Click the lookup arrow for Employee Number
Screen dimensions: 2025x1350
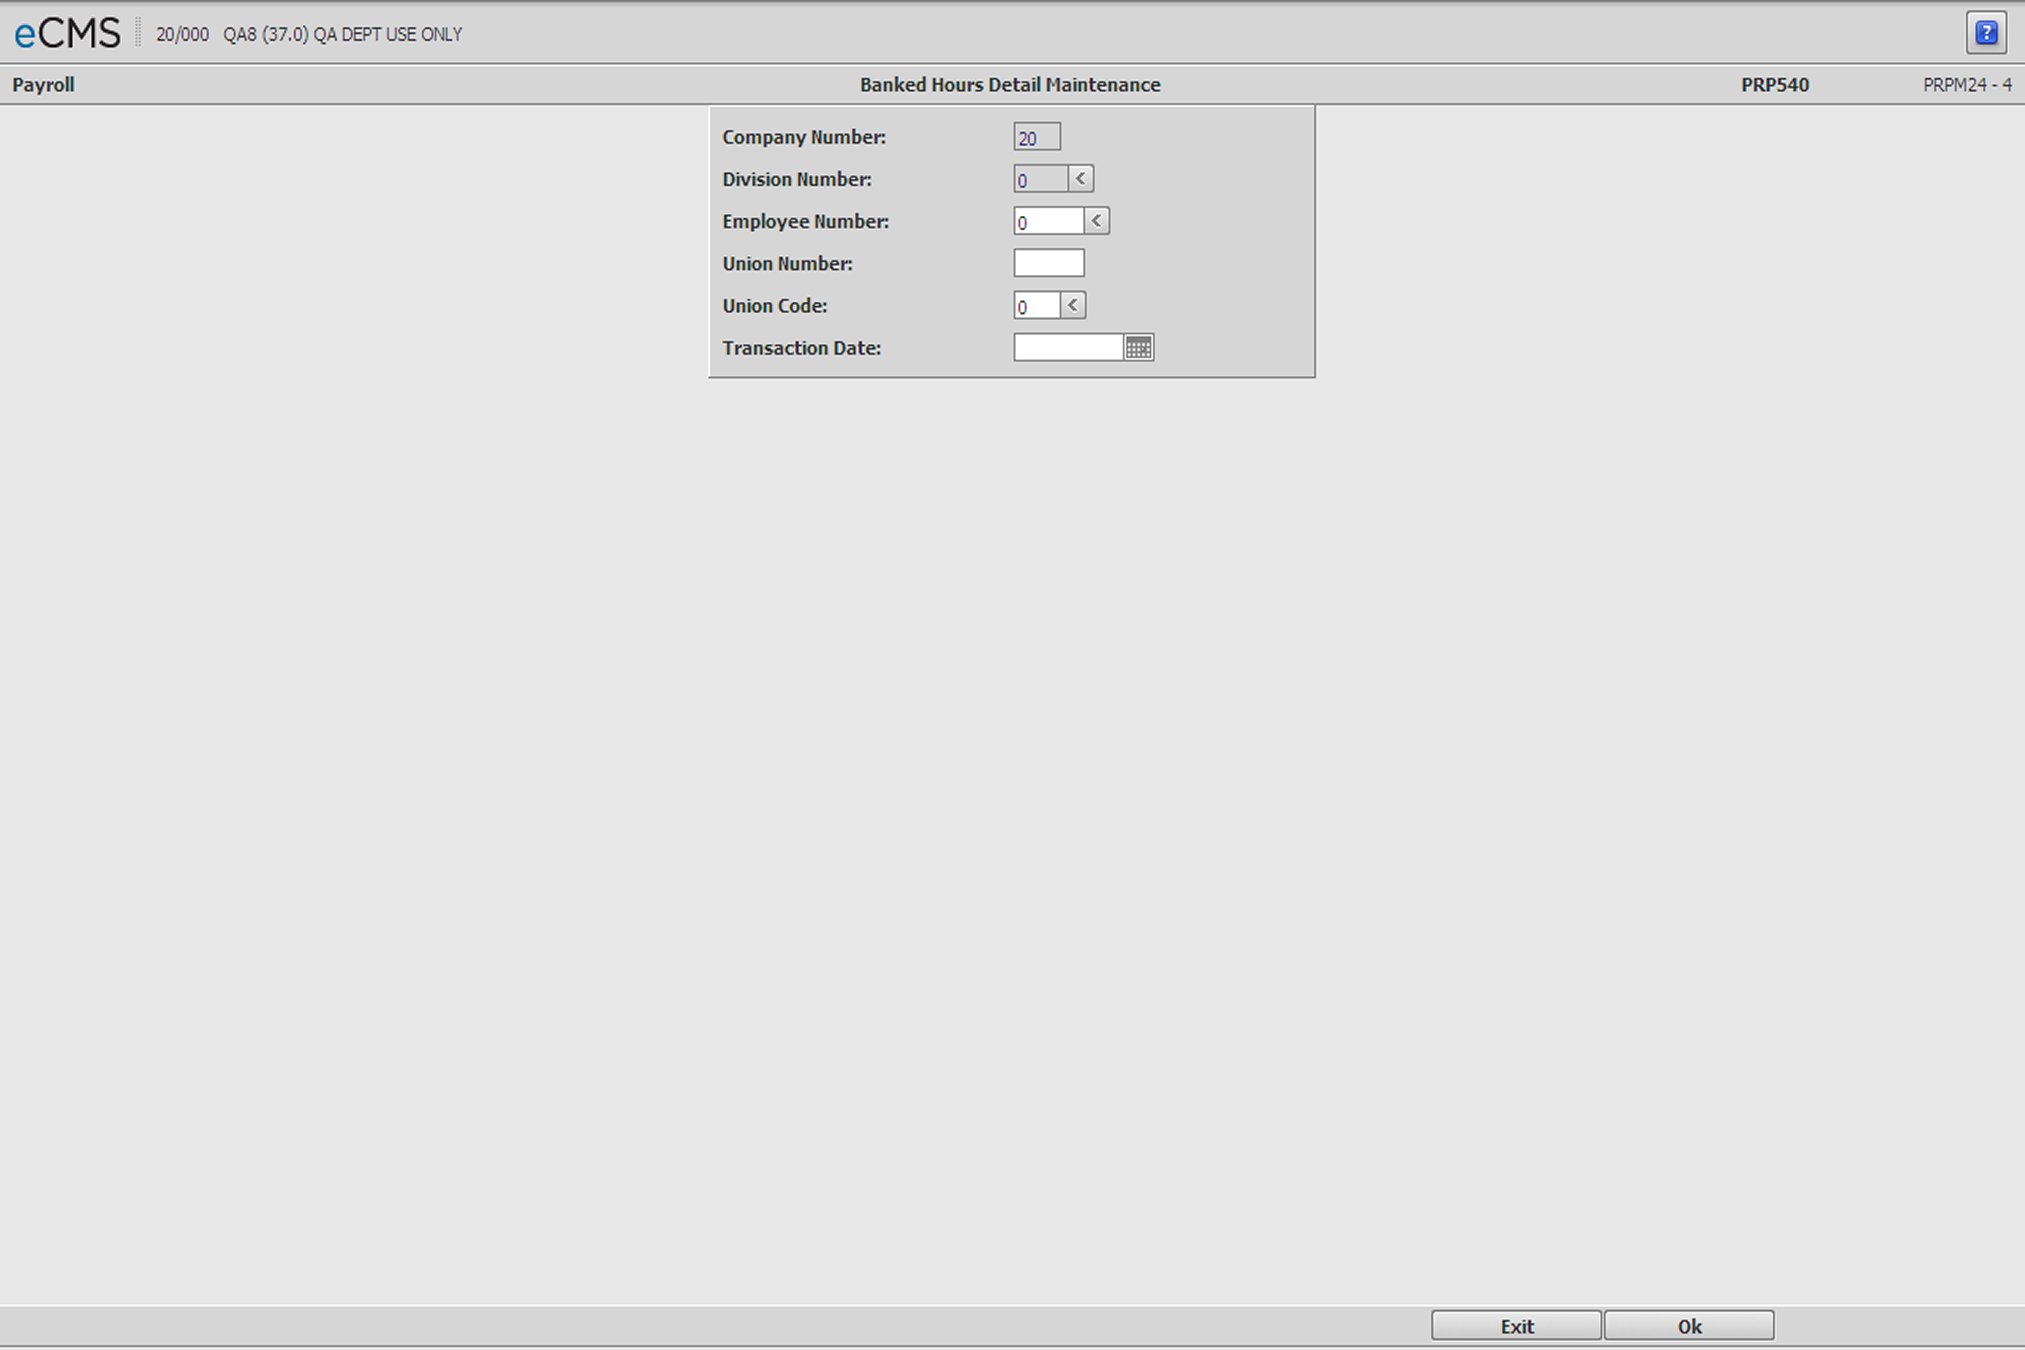tap(1097, 221)
